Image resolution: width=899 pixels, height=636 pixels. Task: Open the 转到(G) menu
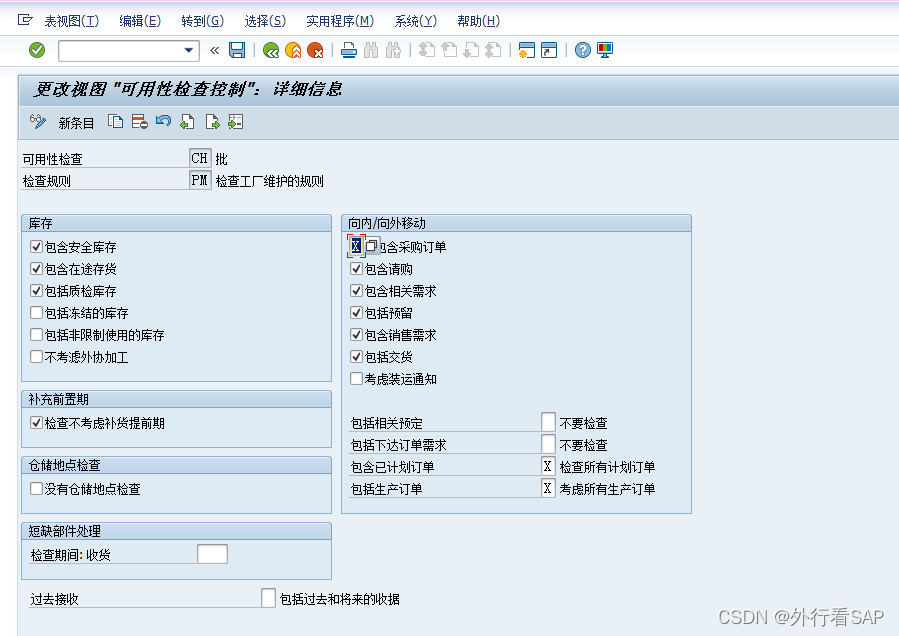202,21
